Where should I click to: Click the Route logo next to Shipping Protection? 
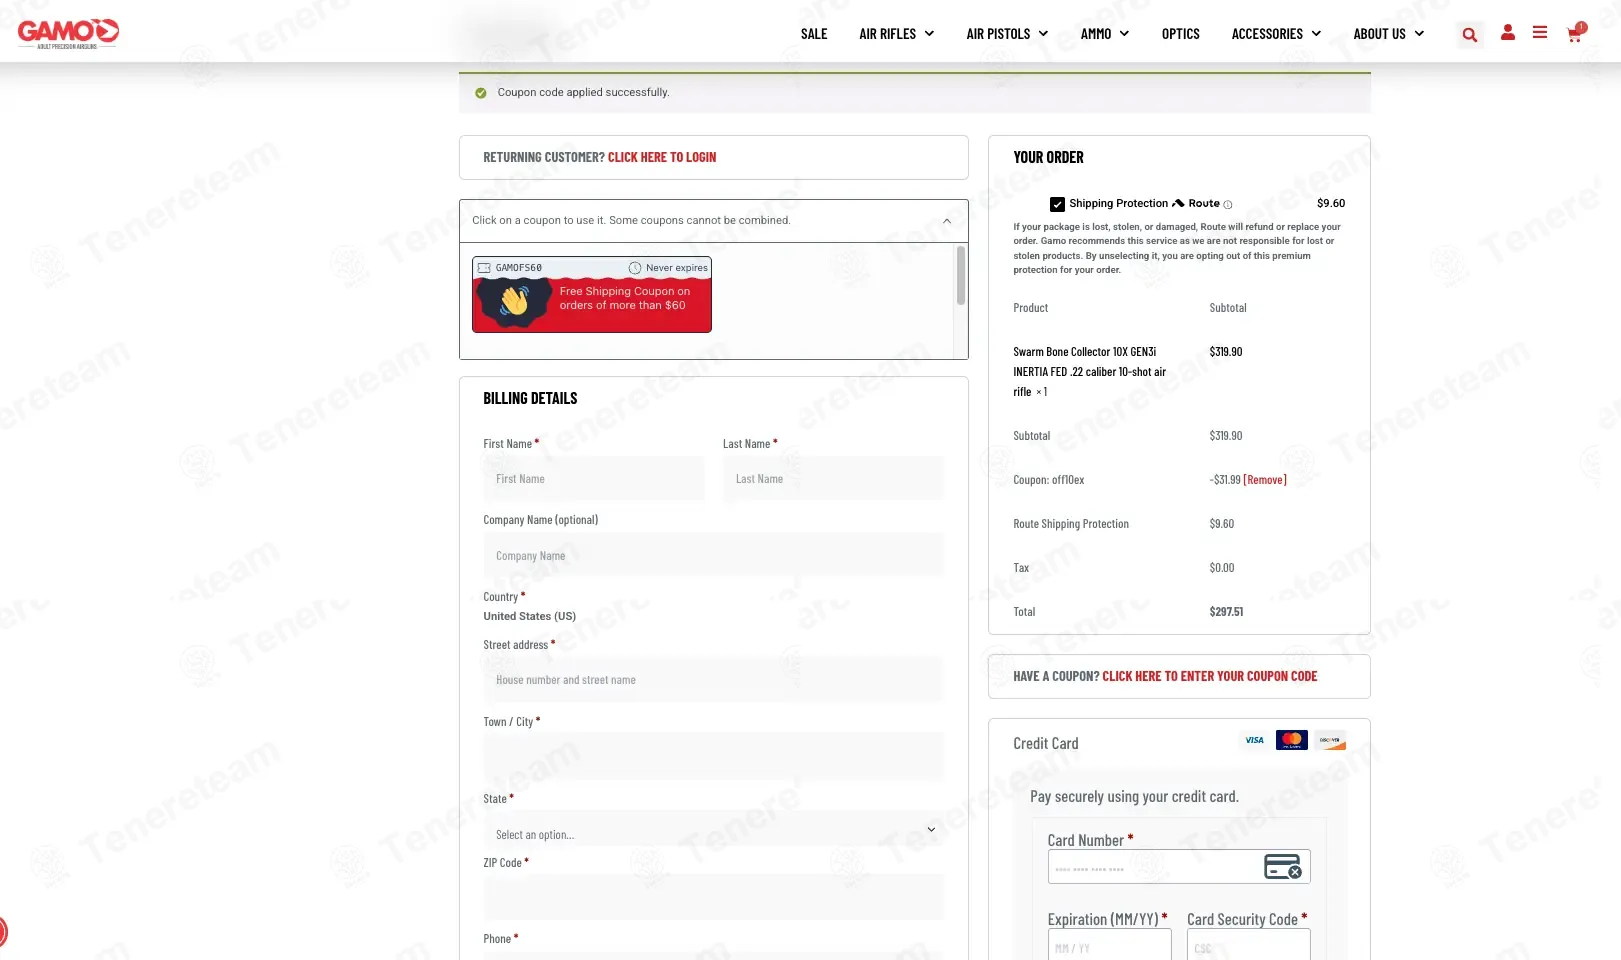(1196, 204)
